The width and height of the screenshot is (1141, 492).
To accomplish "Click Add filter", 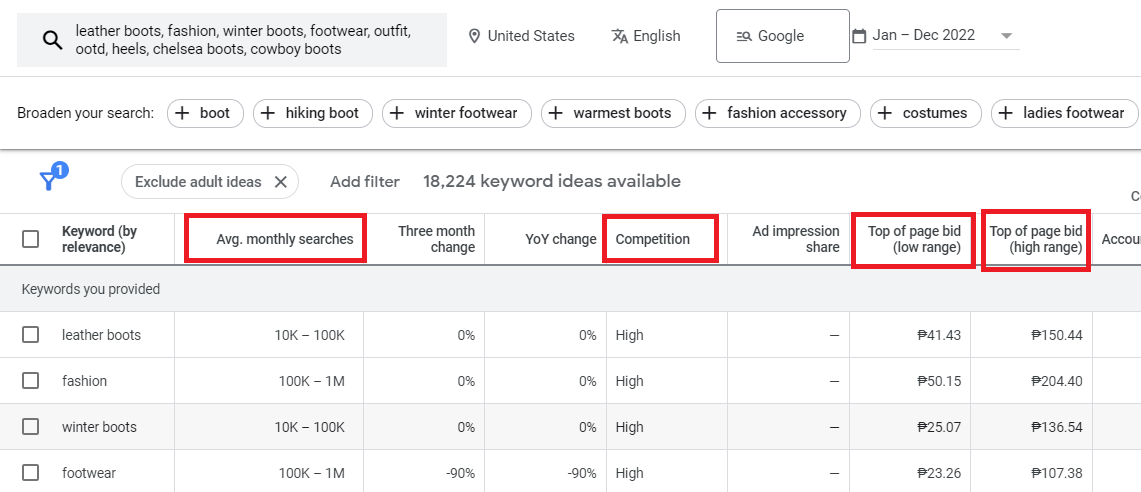I will tap(365, 182).
